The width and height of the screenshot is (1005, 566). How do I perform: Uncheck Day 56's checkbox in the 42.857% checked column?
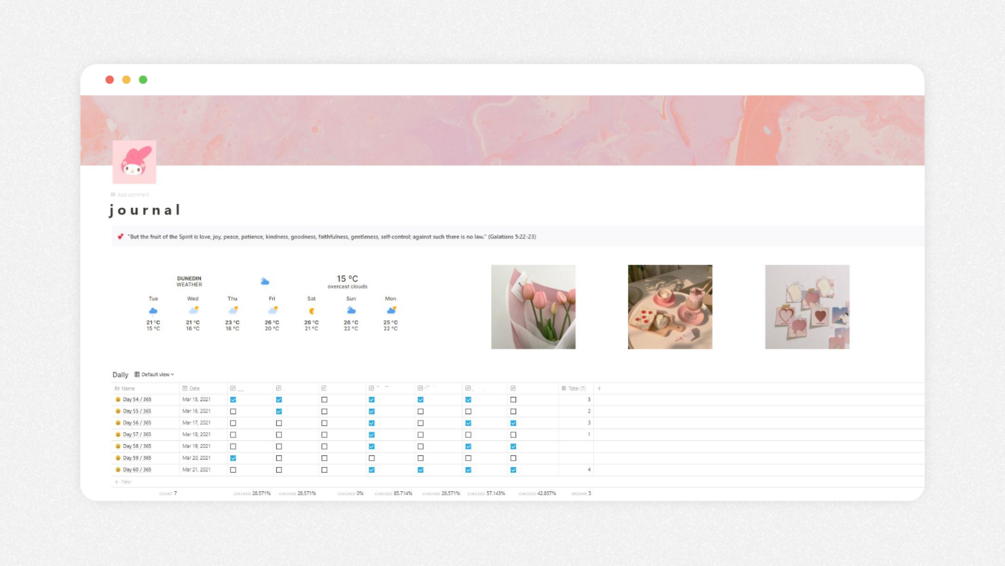(x=513, y=423)
